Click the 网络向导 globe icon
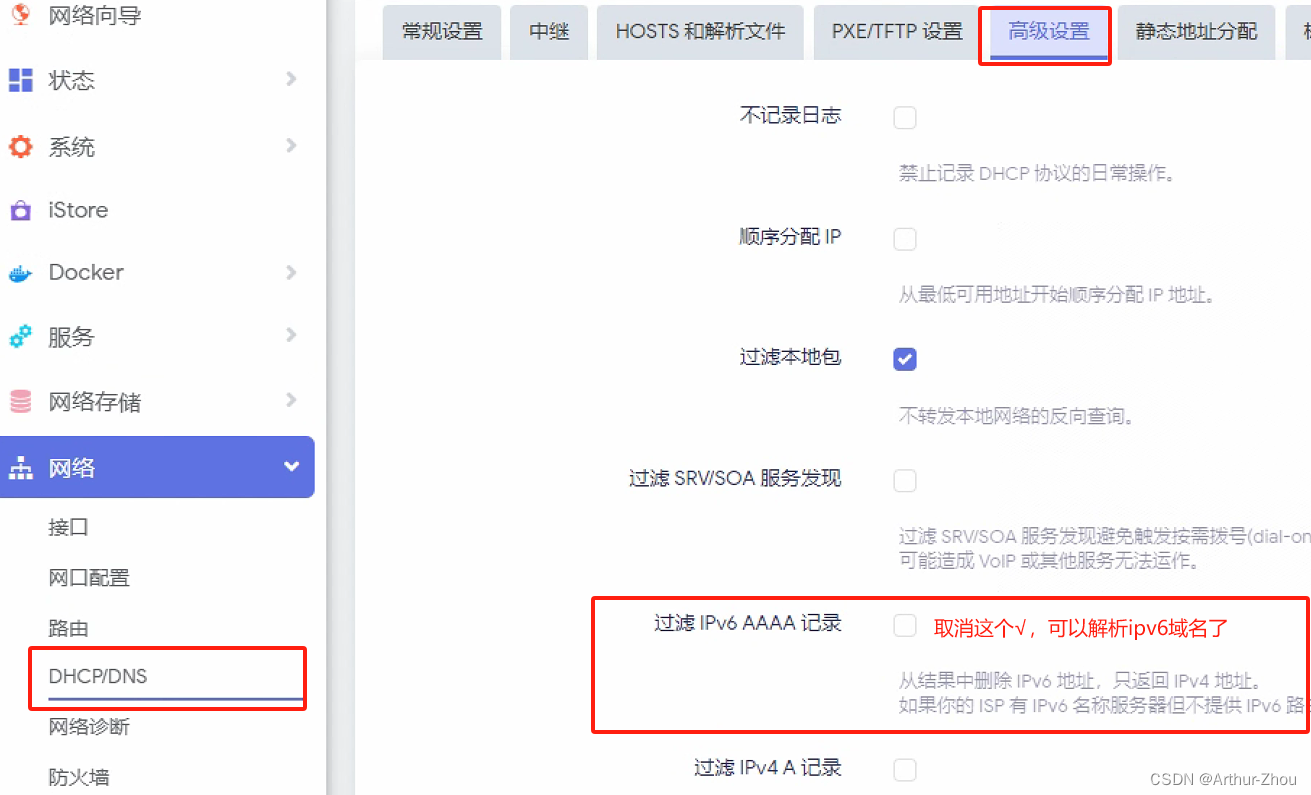 (21, 15)
